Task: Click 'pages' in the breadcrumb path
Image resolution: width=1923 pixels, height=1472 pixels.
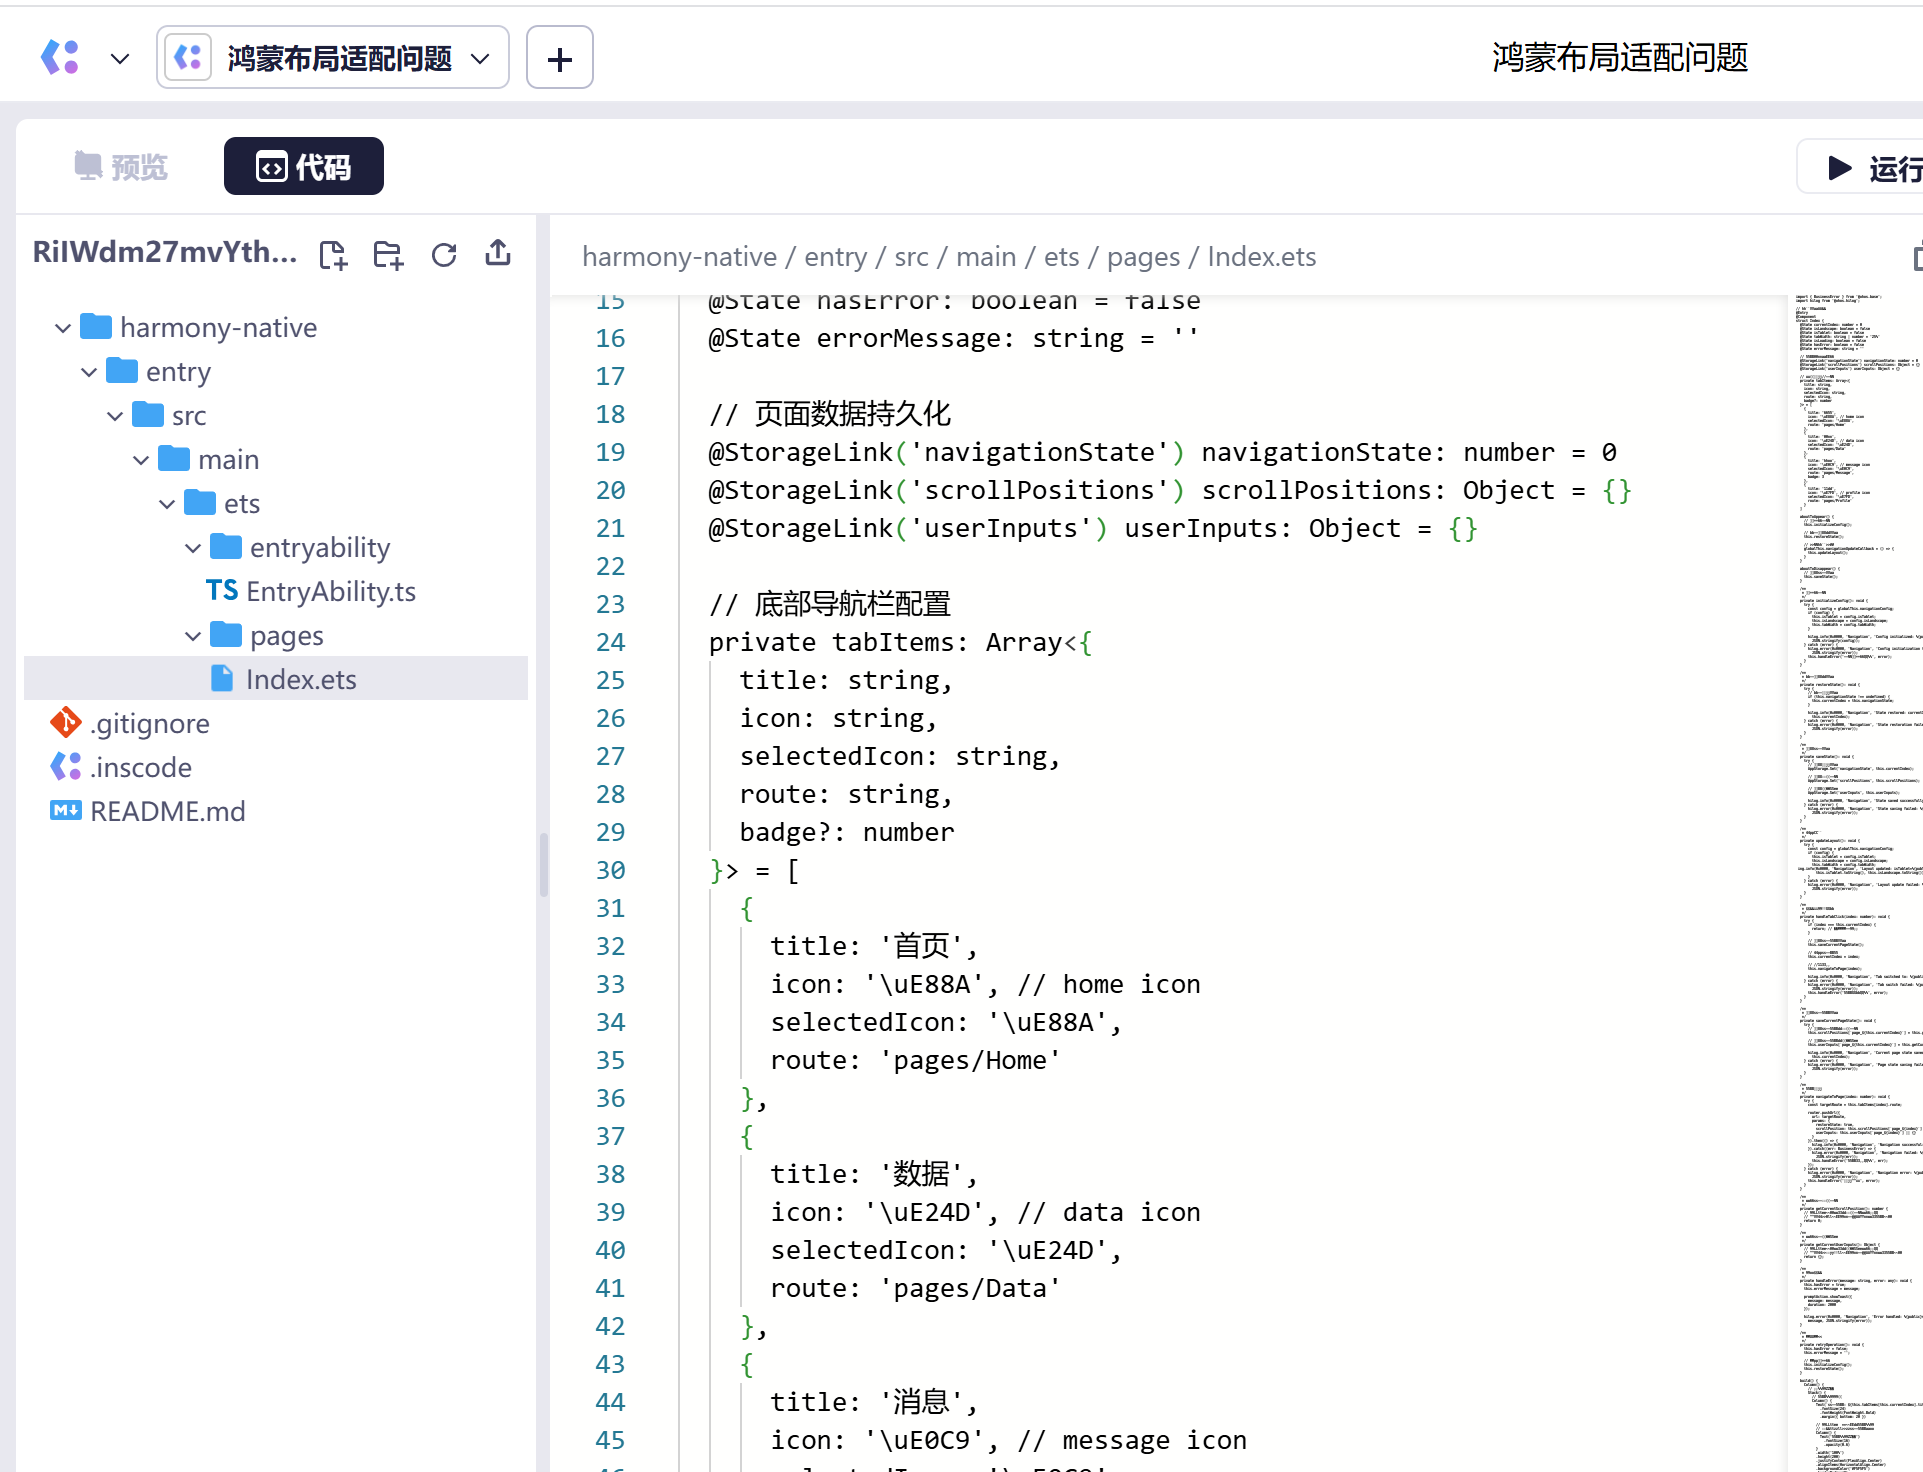Action: (x=1143, y=257)
